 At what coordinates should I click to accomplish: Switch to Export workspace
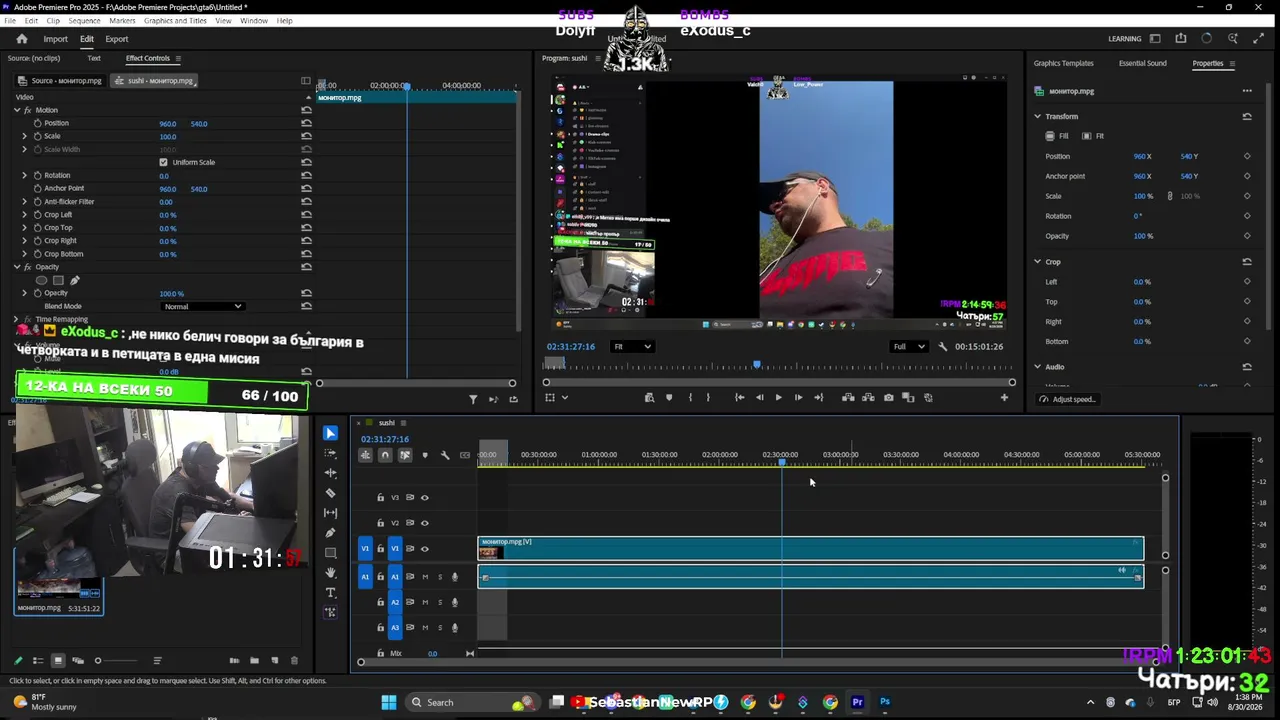pyautogui.click(x=117, y=39)
